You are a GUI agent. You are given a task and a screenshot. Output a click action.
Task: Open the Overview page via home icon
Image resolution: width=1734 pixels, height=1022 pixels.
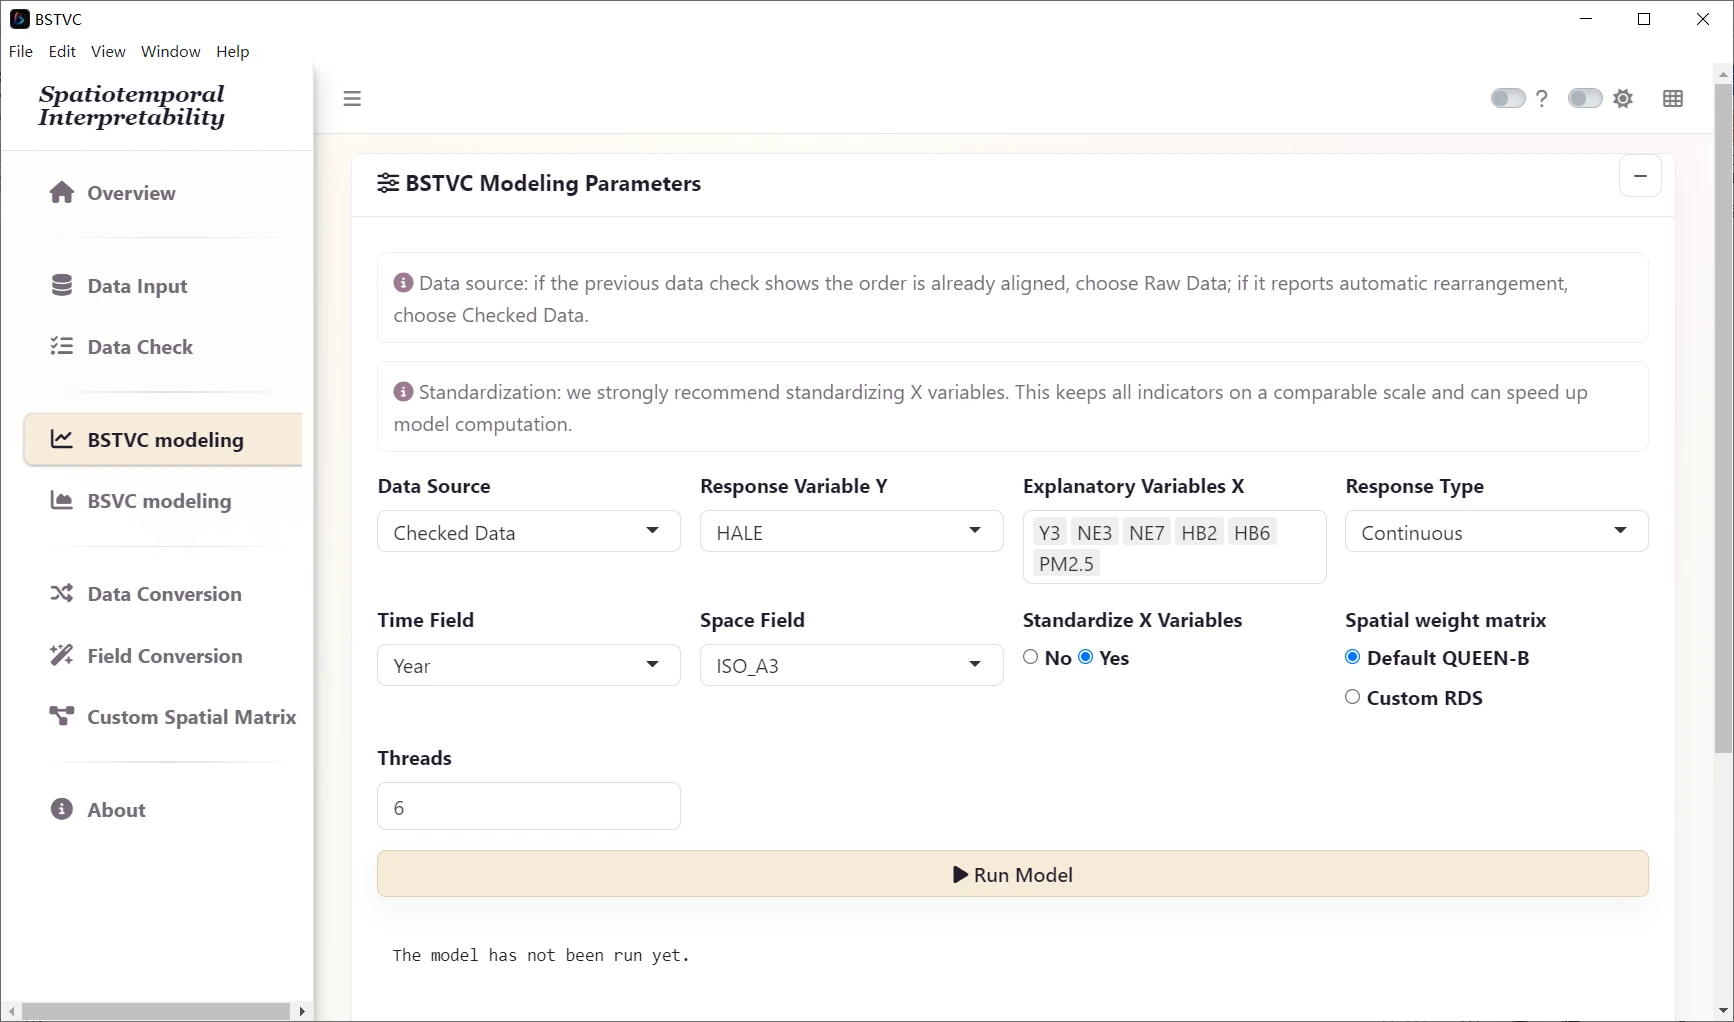62,192
